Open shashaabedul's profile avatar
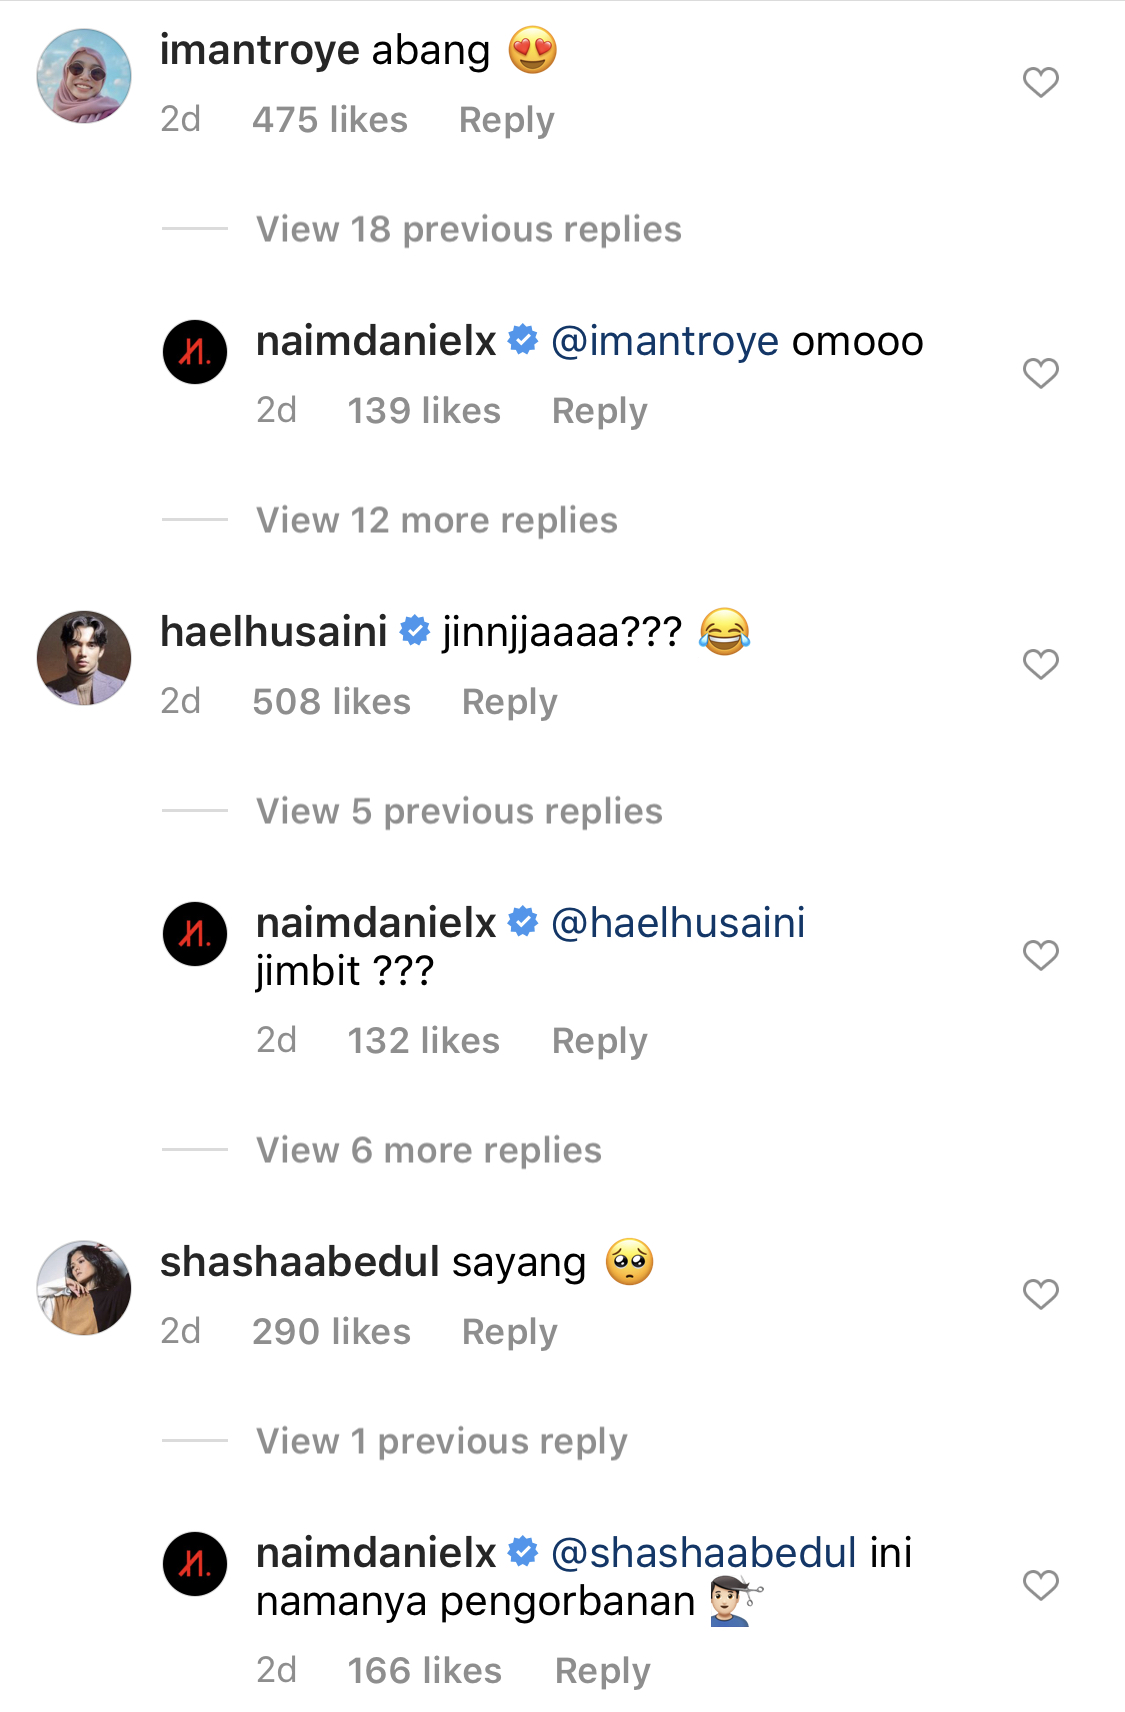1125x1712 pixels. [84, 1288]
